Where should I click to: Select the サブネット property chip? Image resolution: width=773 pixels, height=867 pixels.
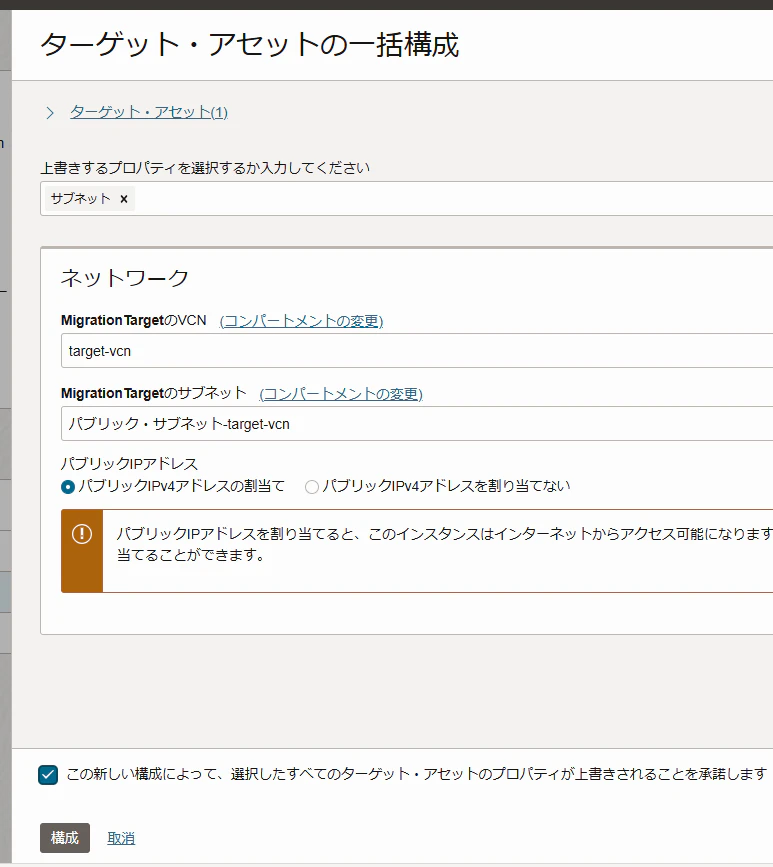click(81, 199)
